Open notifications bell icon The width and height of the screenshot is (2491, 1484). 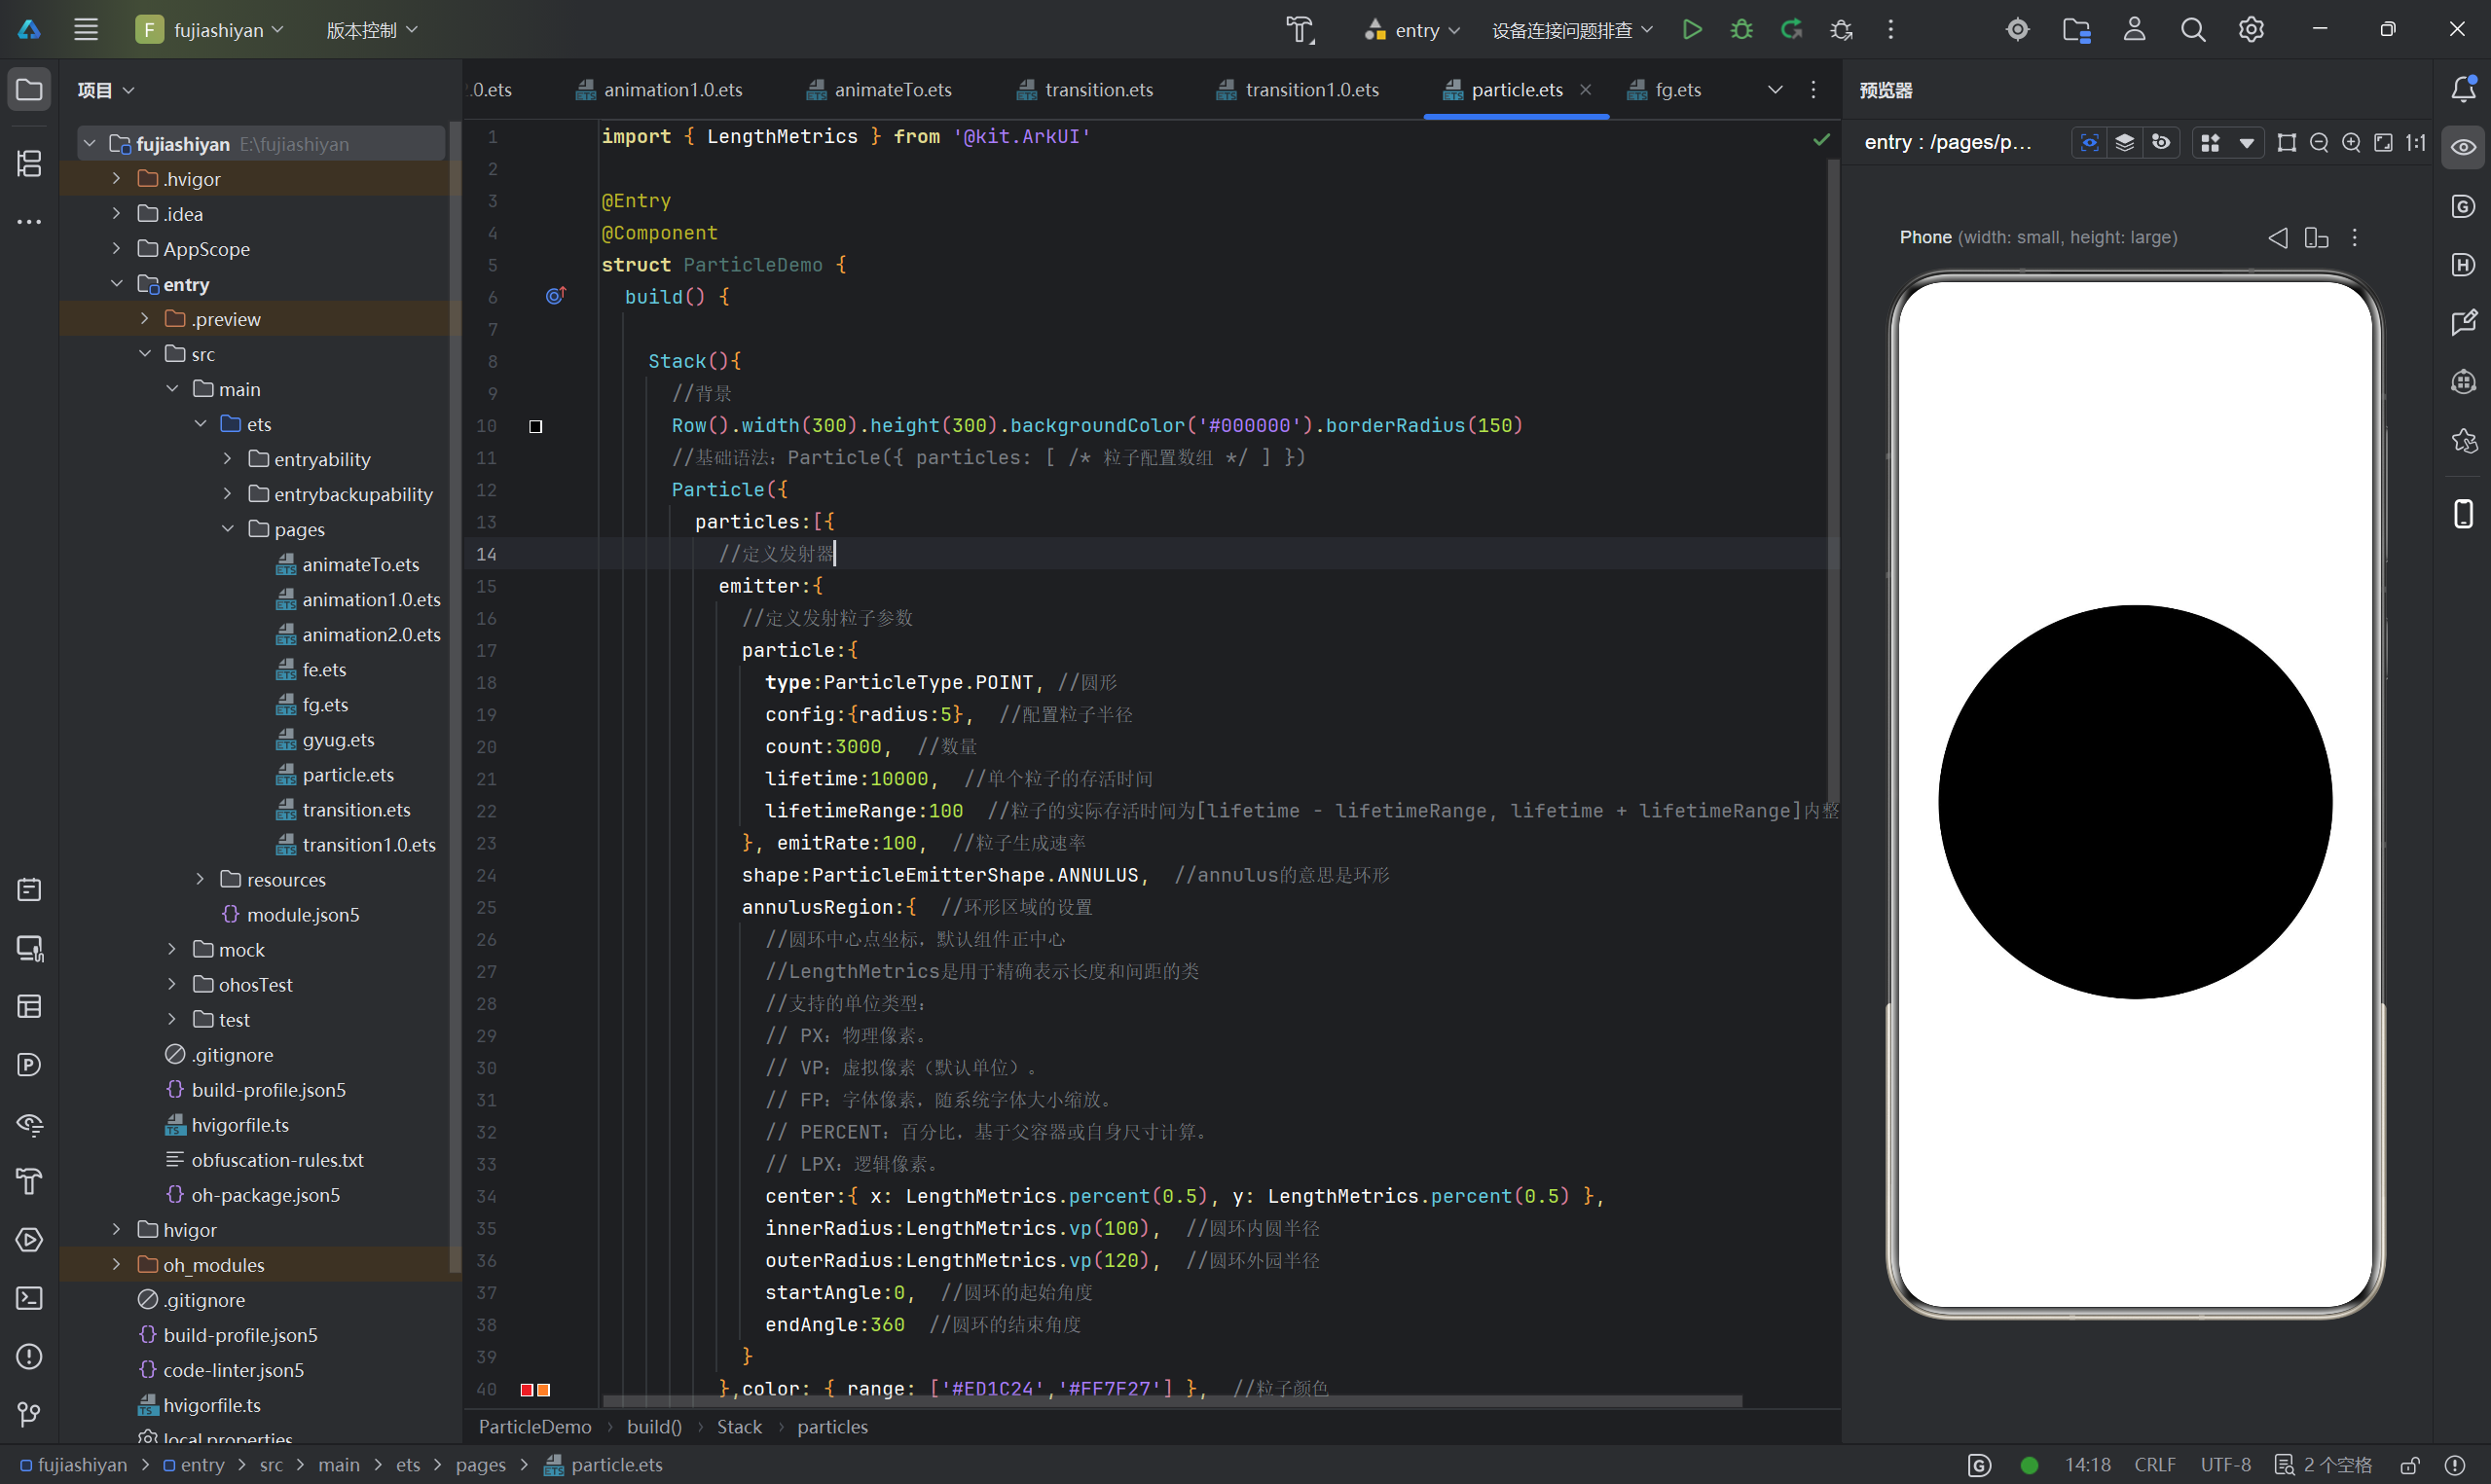point(2463,89)
